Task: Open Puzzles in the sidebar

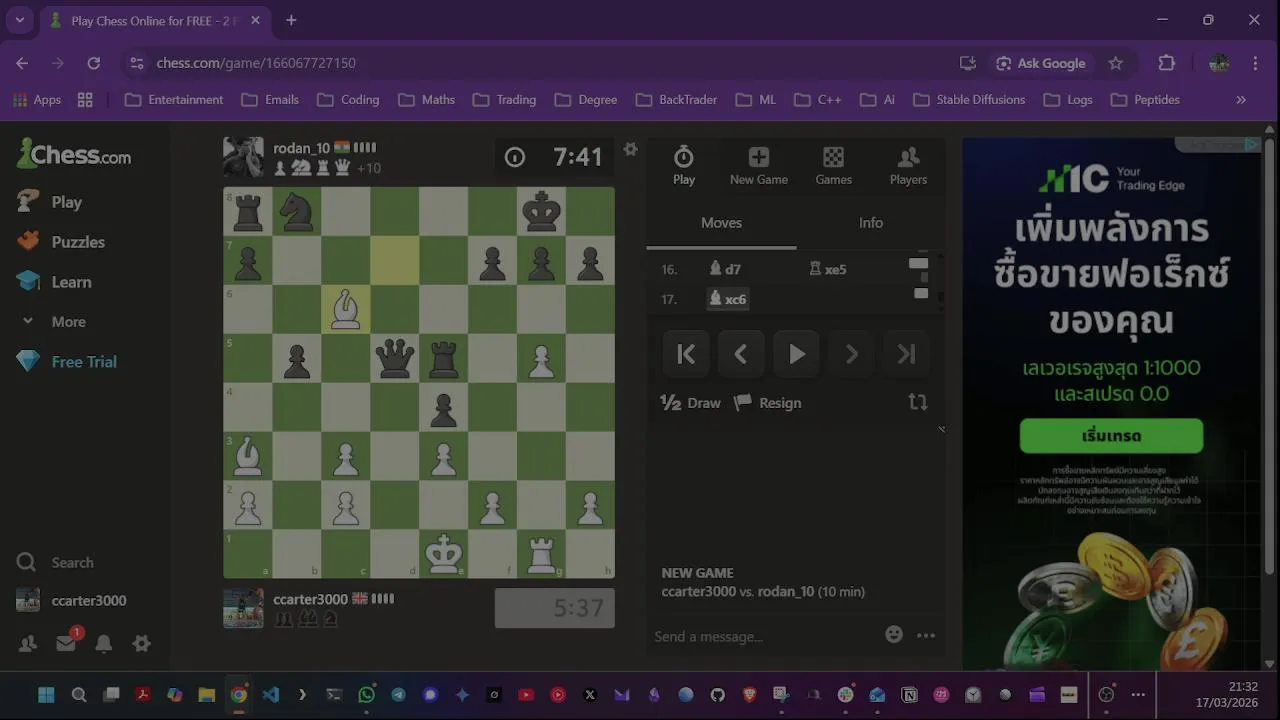Action: [62, 242]
